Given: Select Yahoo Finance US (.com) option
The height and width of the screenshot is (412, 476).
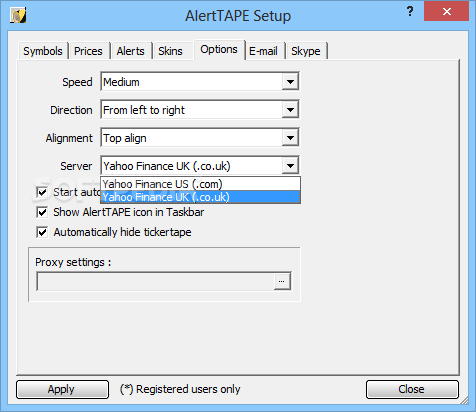Looking at the screenshot, I should tap(200, 184).
